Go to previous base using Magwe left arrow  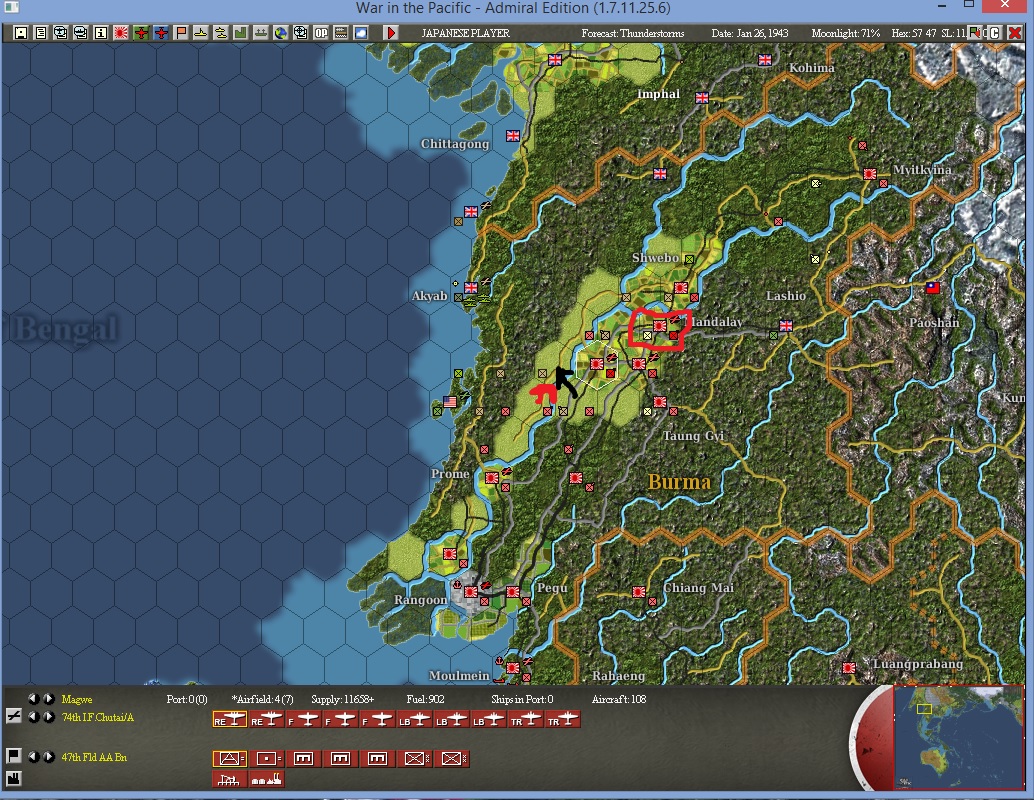34,698
